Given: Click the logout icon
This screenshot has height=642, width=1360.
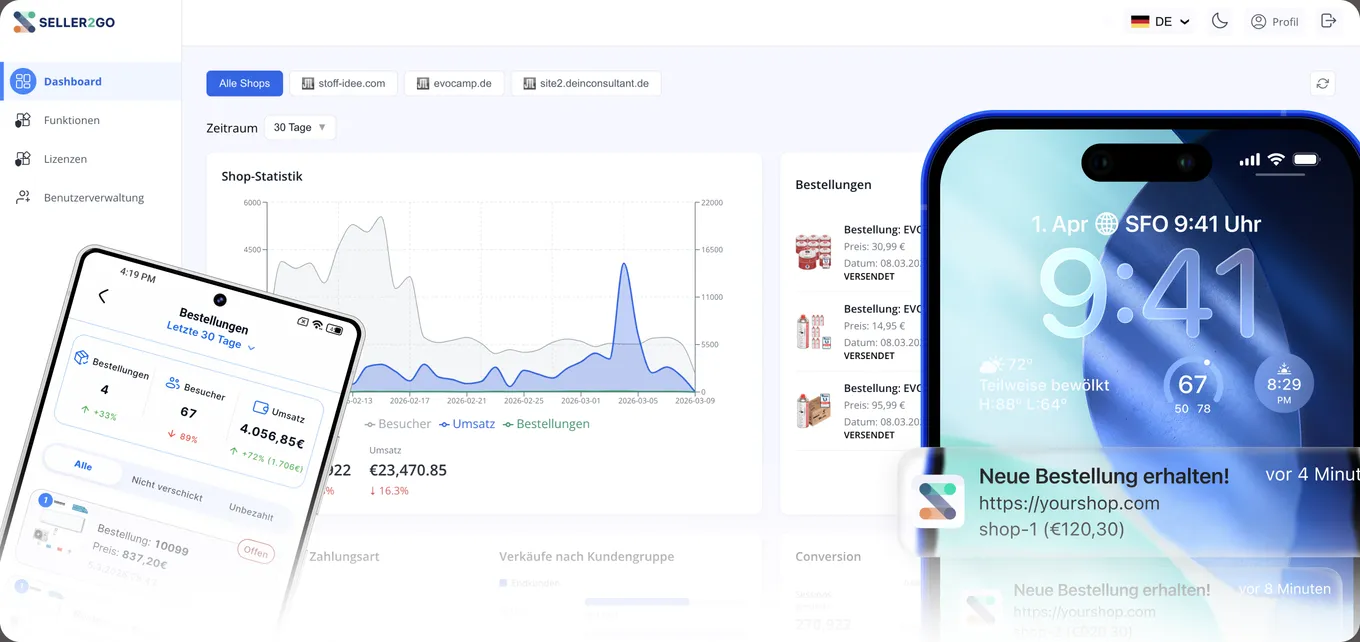Looking at the screenshot, I should [1328, 21].
